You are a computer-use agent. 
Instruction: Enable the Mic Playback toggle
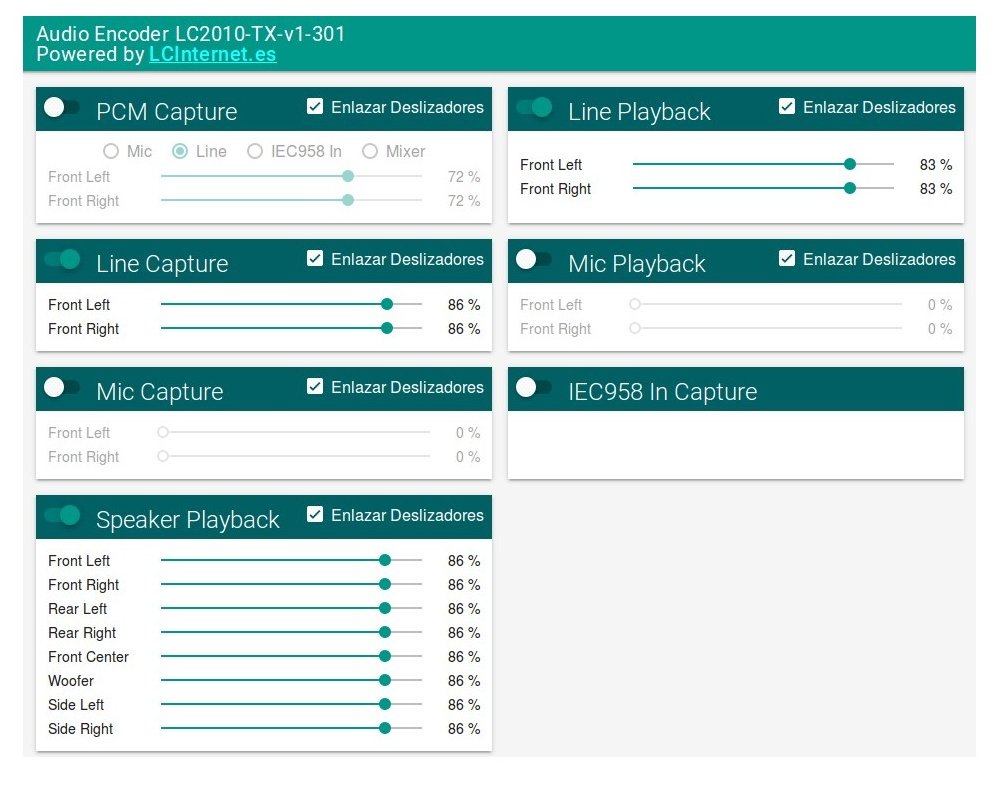(x=534, y=259)
